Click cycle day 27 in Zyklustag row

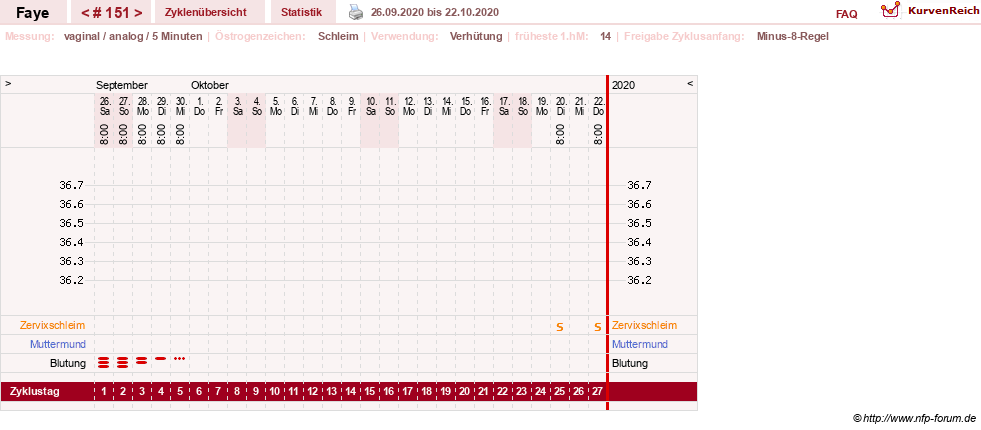pyautogui.click(x=598, y=392)
